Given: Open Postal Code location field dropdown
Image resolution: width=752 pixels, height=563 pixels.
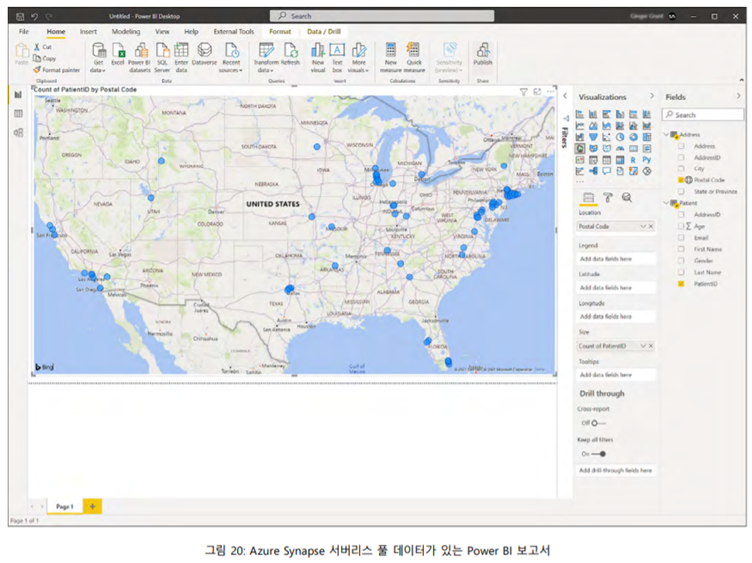Looking at the screenshot, I should pos(643,226).
